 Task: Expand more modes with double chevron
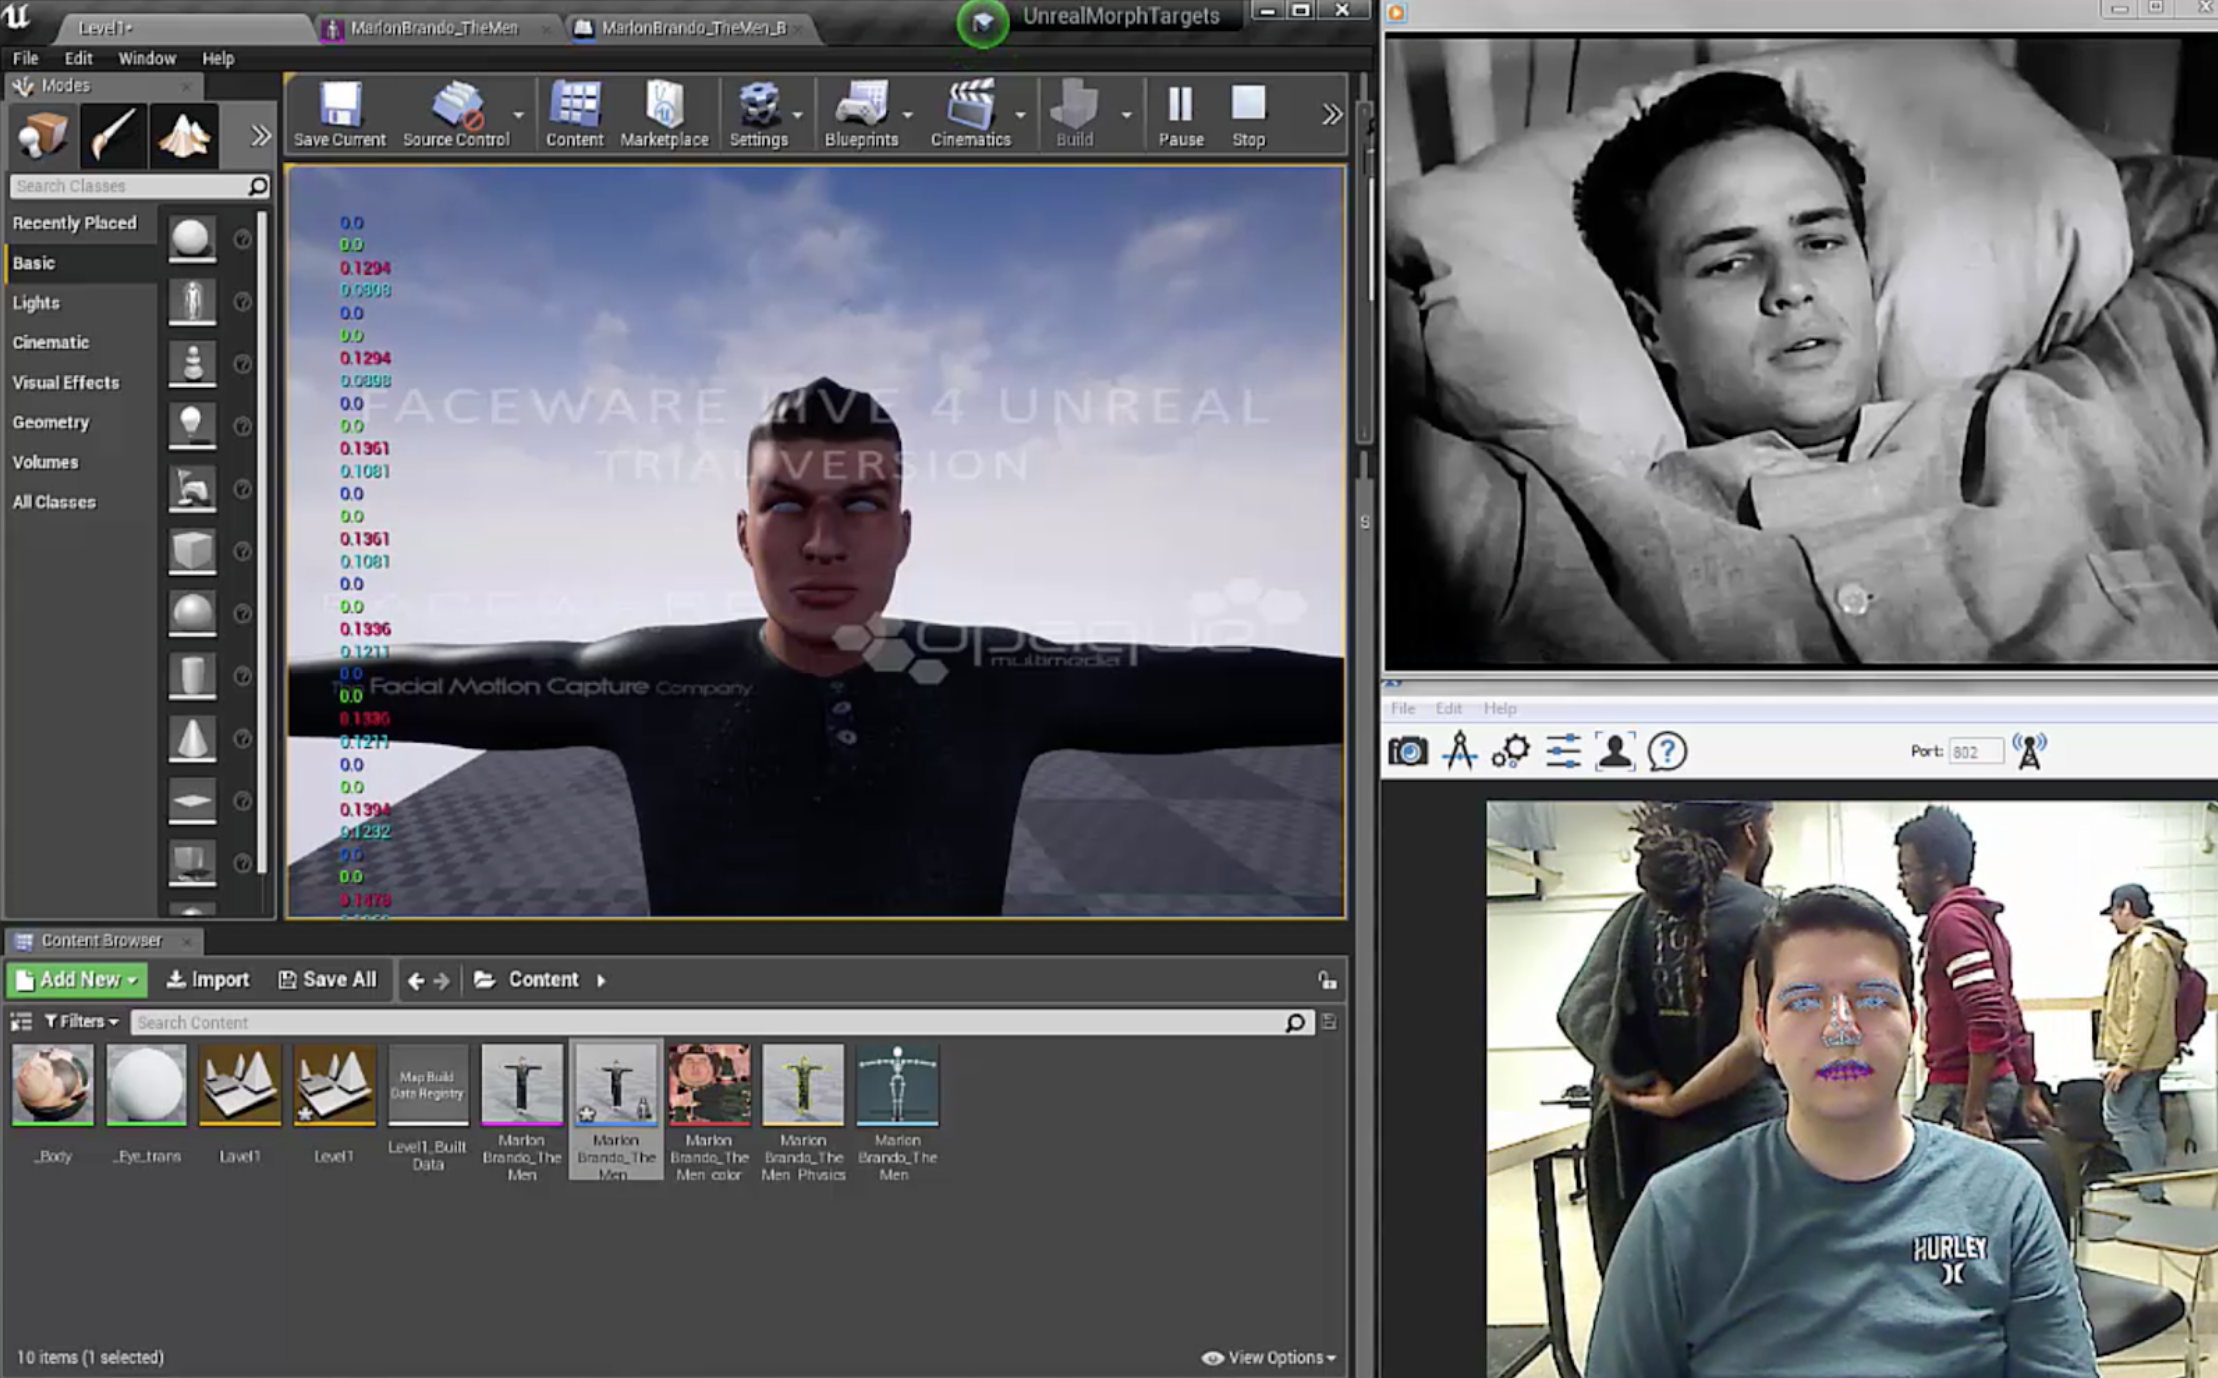pyautogui.click(x=260, y=135)
